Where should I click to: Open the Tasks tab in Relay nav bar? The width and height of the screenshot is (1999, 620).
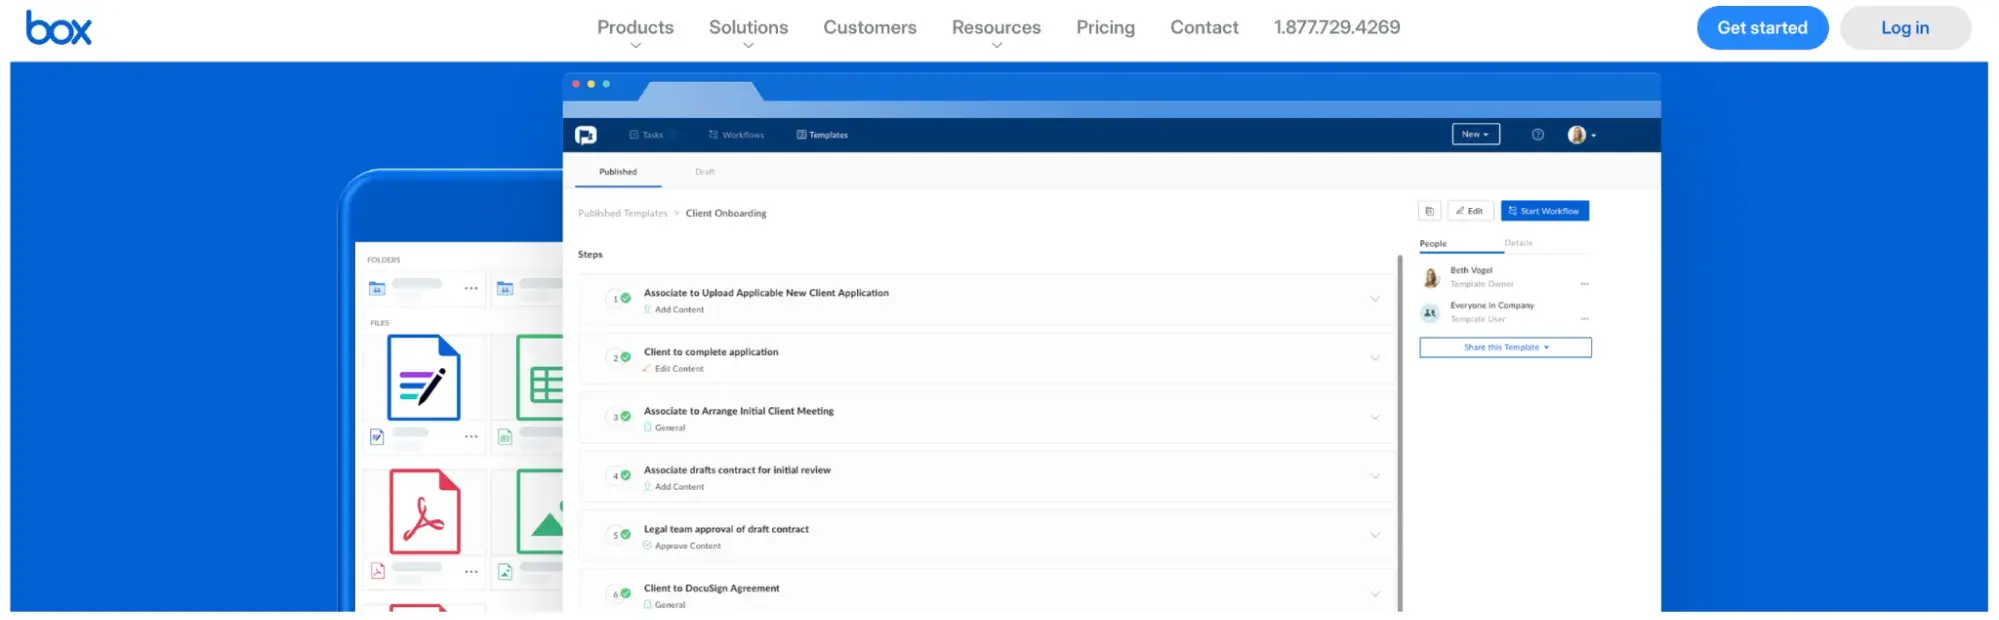[646, 135]
